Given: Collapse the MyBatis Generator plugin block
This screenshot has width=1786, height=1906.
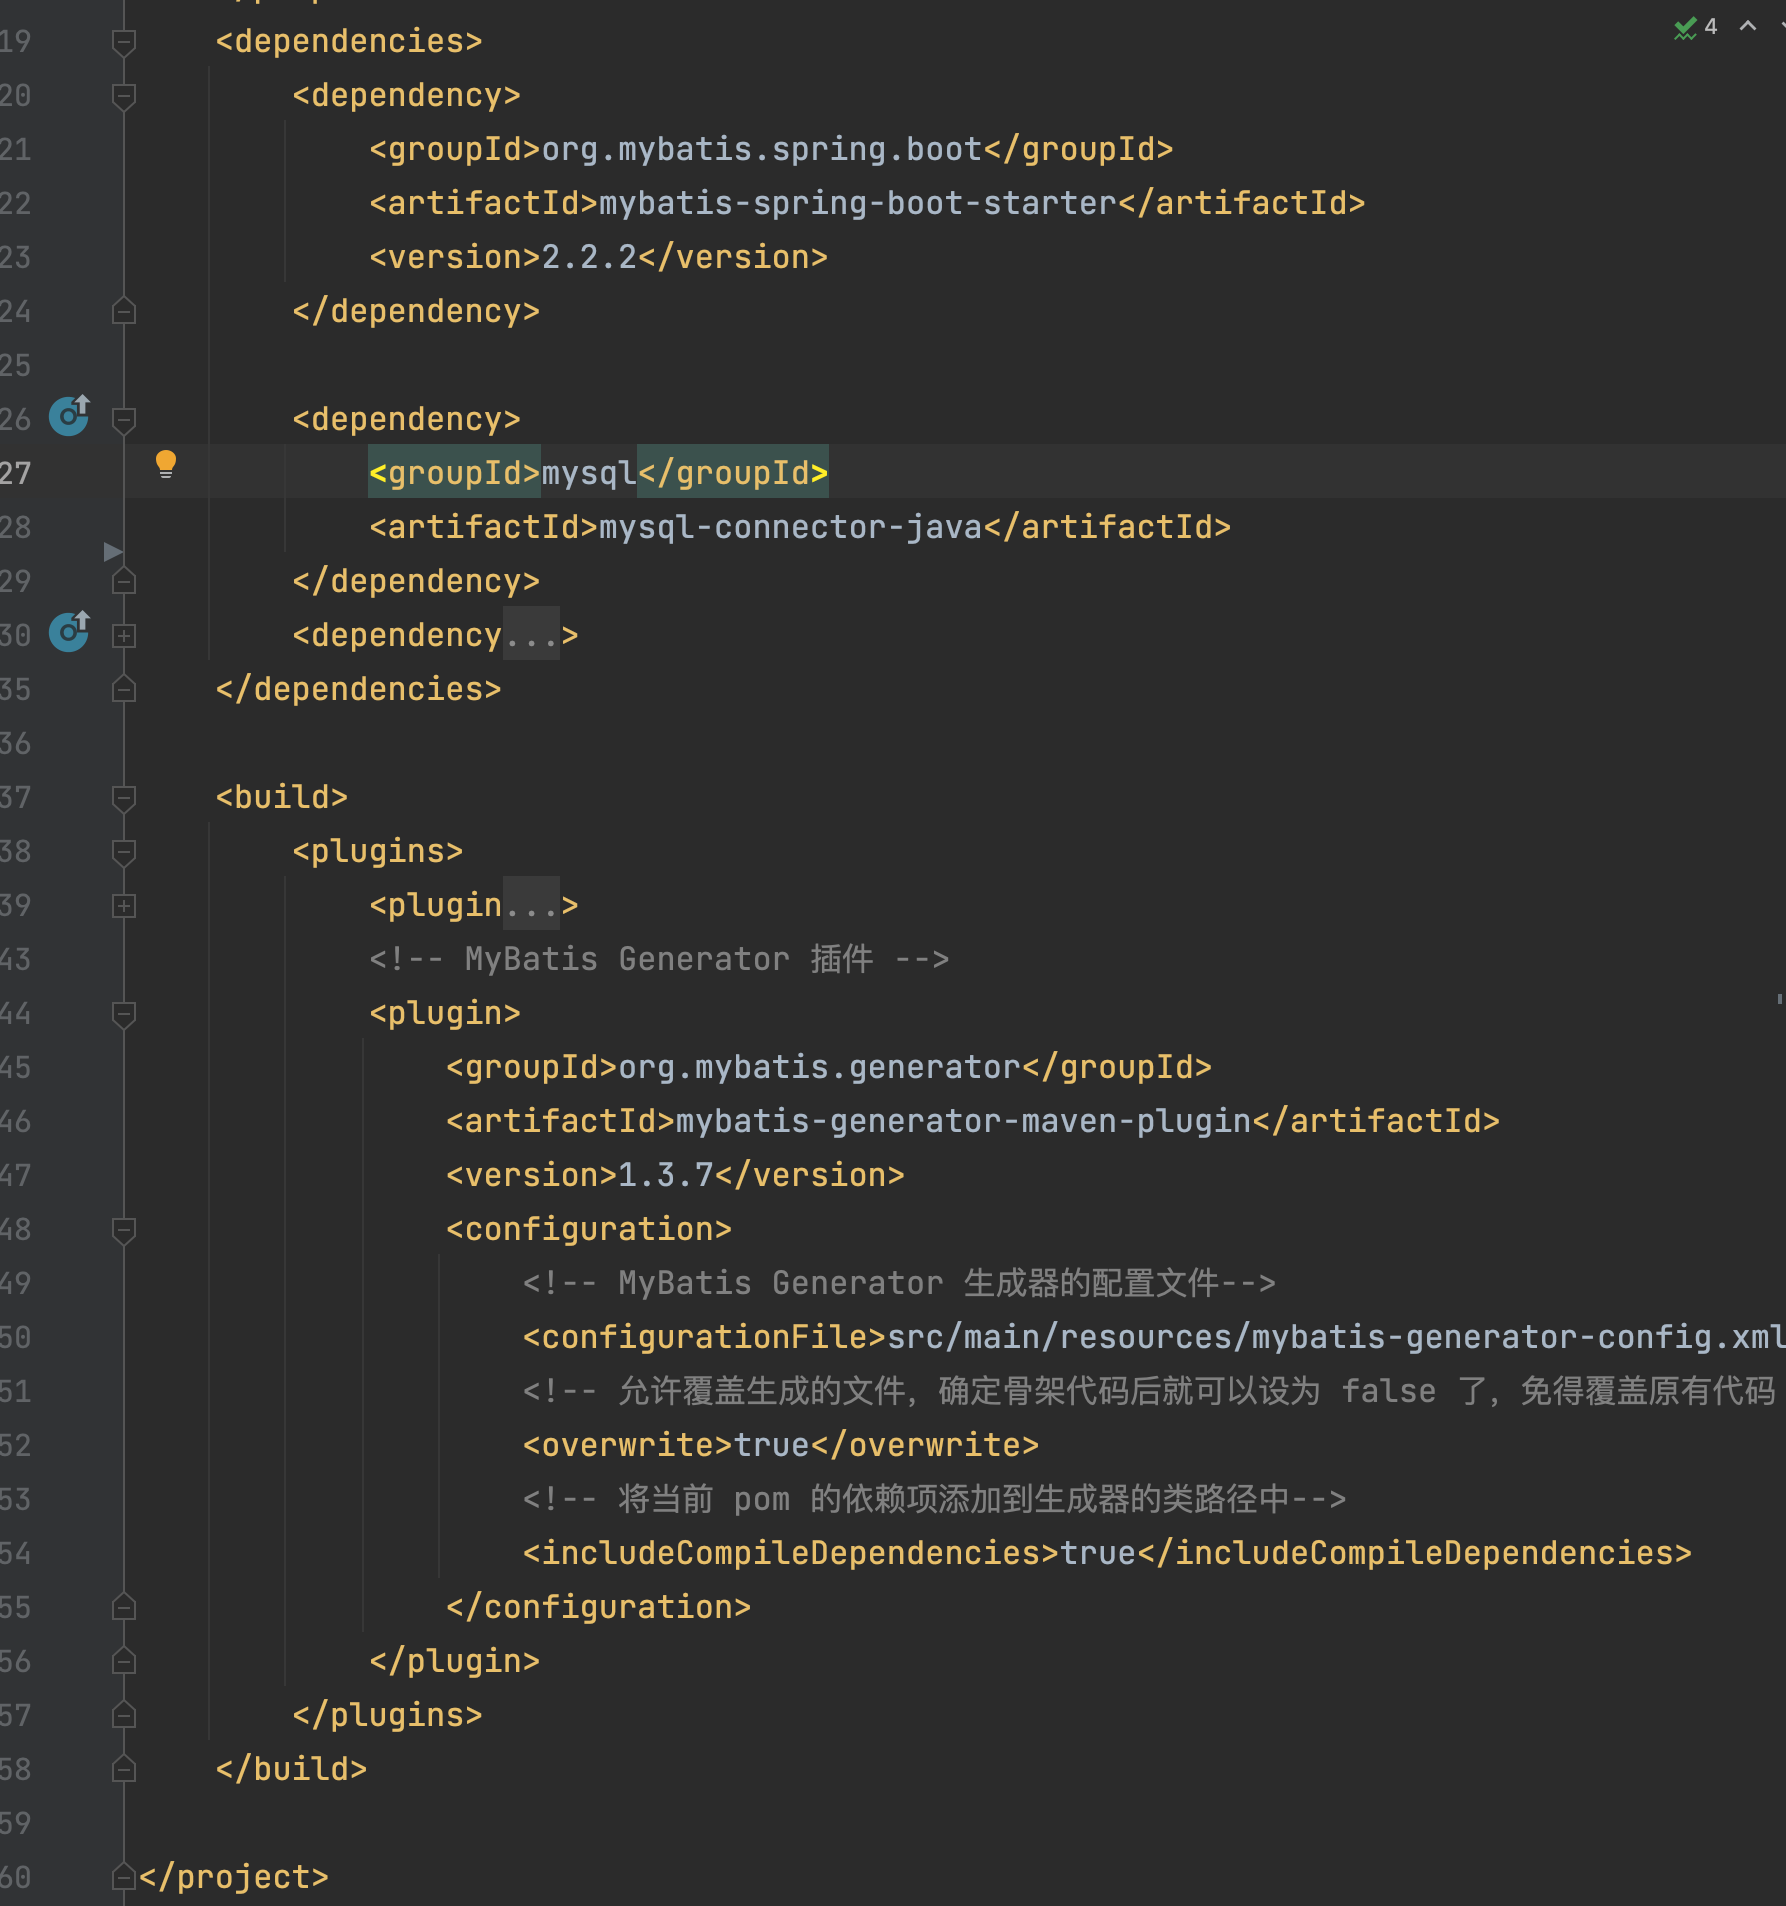Looking at the screenshot, I should [124, 1014].
